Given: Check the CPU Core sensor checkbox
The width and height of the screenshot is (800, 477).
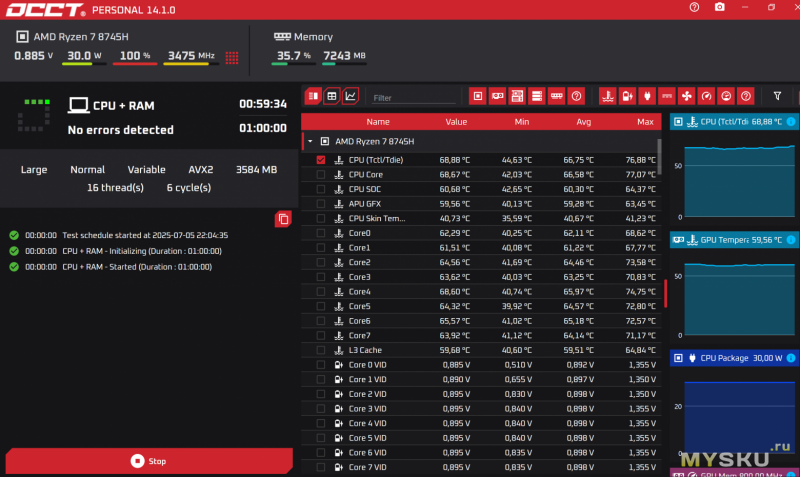Looking at the screenshot, I should (320, 174).
